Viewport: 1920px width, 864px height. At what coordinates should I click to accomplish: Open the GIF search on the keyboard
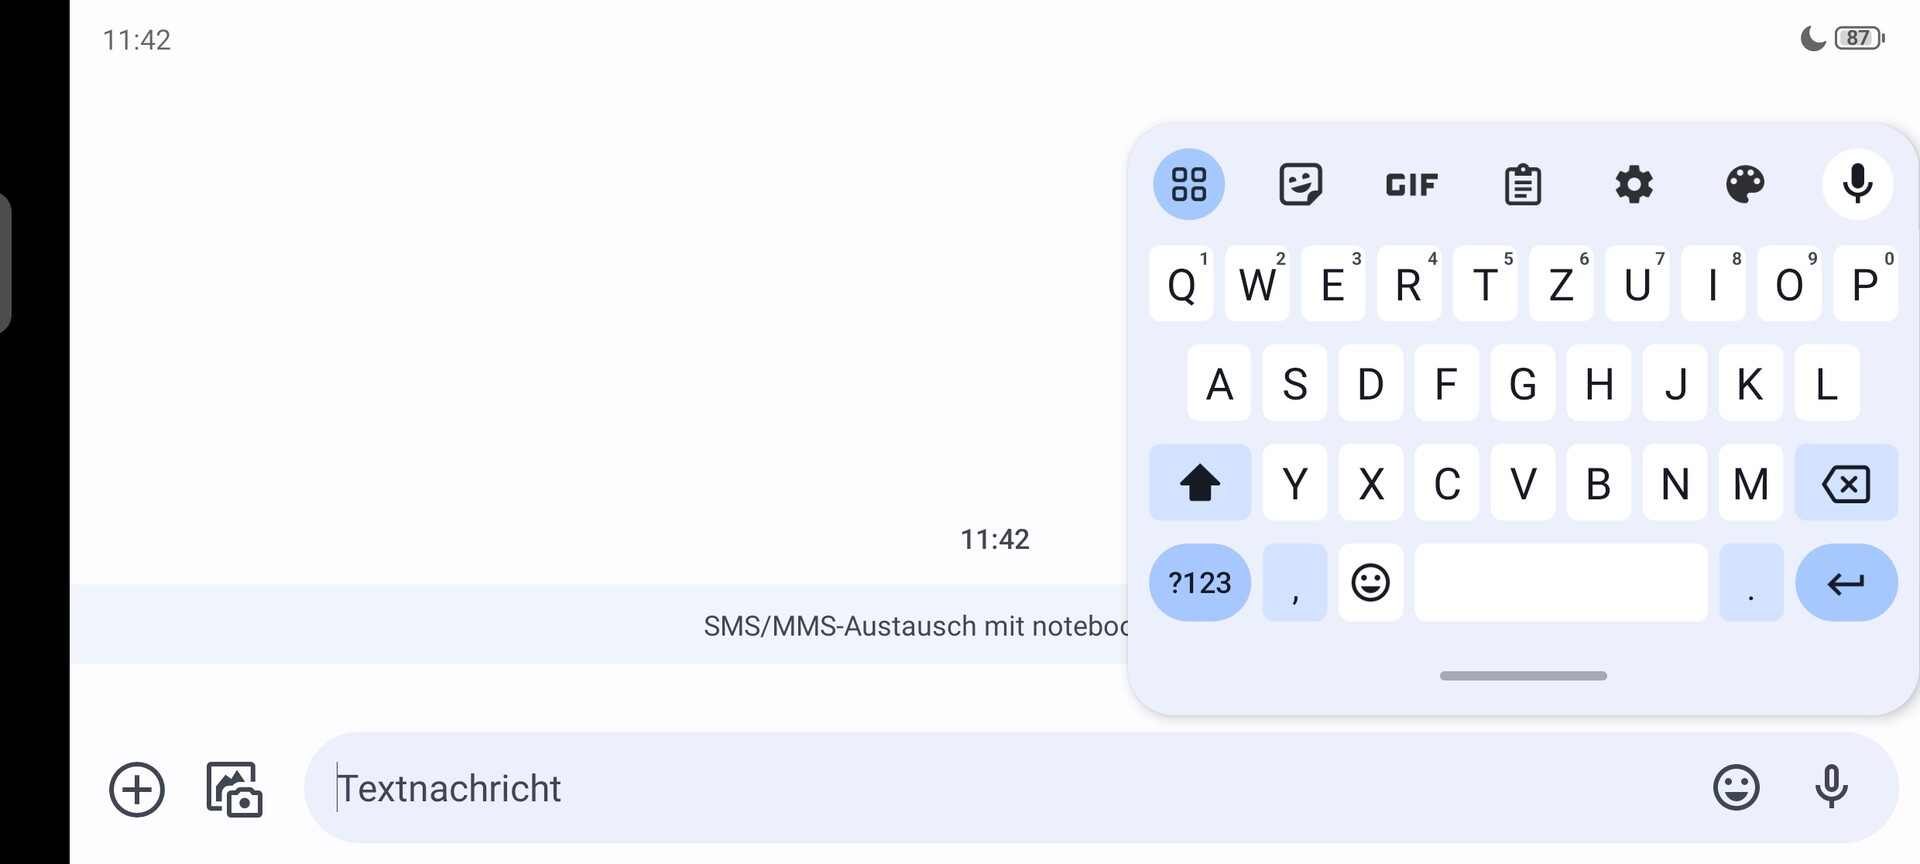click(x=1411, y=184)
